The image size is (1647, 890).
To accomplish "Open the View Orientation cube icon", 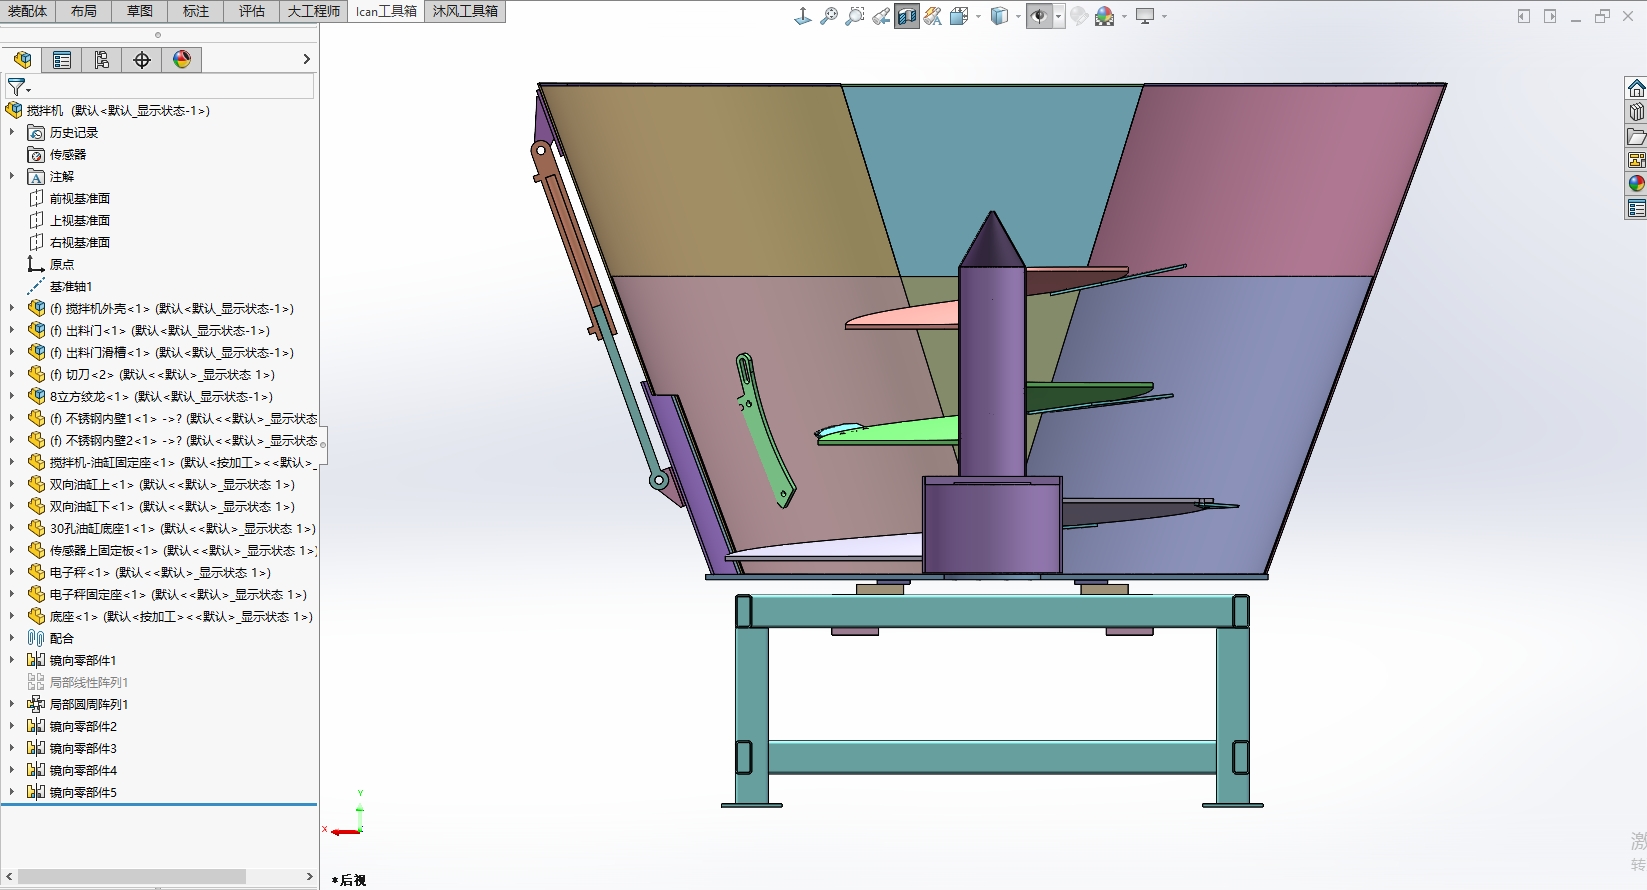I will tap(959, 16).
